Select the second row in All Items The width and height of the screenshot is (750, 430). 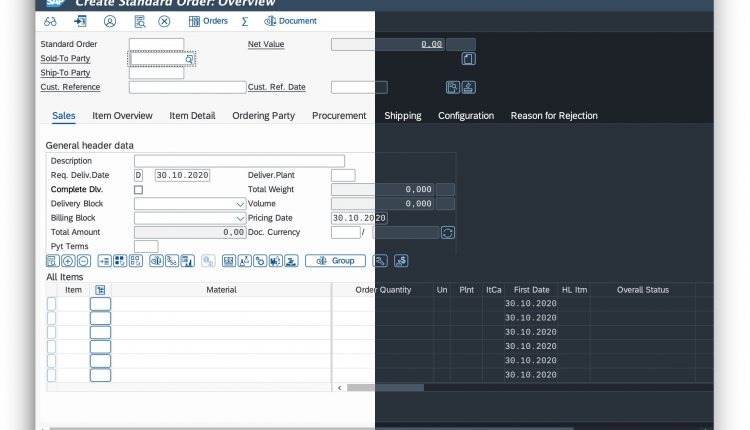pyautogui.click(x=52, y=319)
